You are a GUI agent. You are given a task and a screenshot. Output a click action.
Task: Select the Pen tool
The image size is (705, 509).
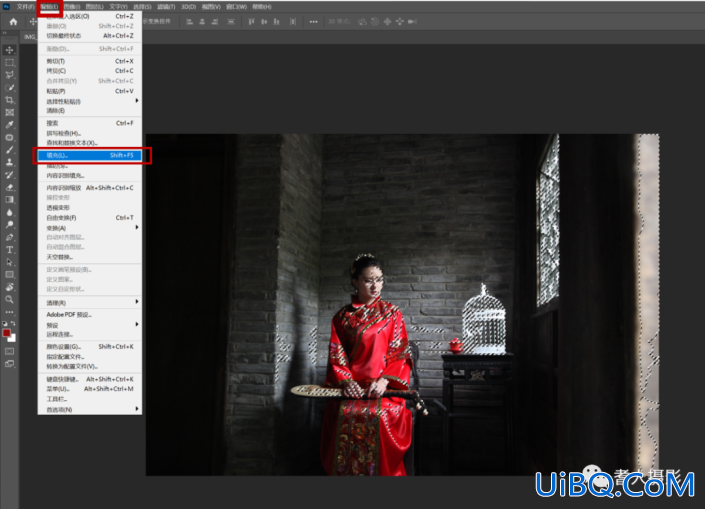(x=9, y=237)
